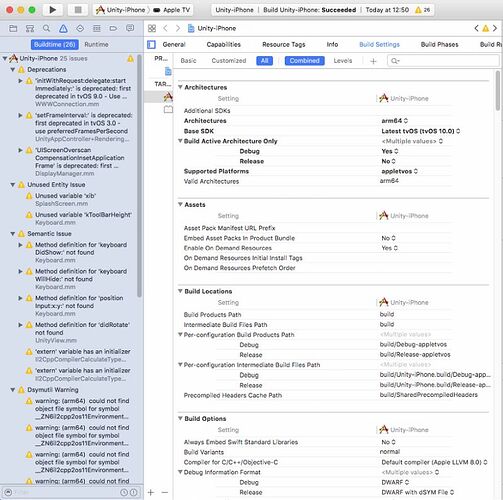Show Basic build settings

pyautogui.click(x=188, y=61)
